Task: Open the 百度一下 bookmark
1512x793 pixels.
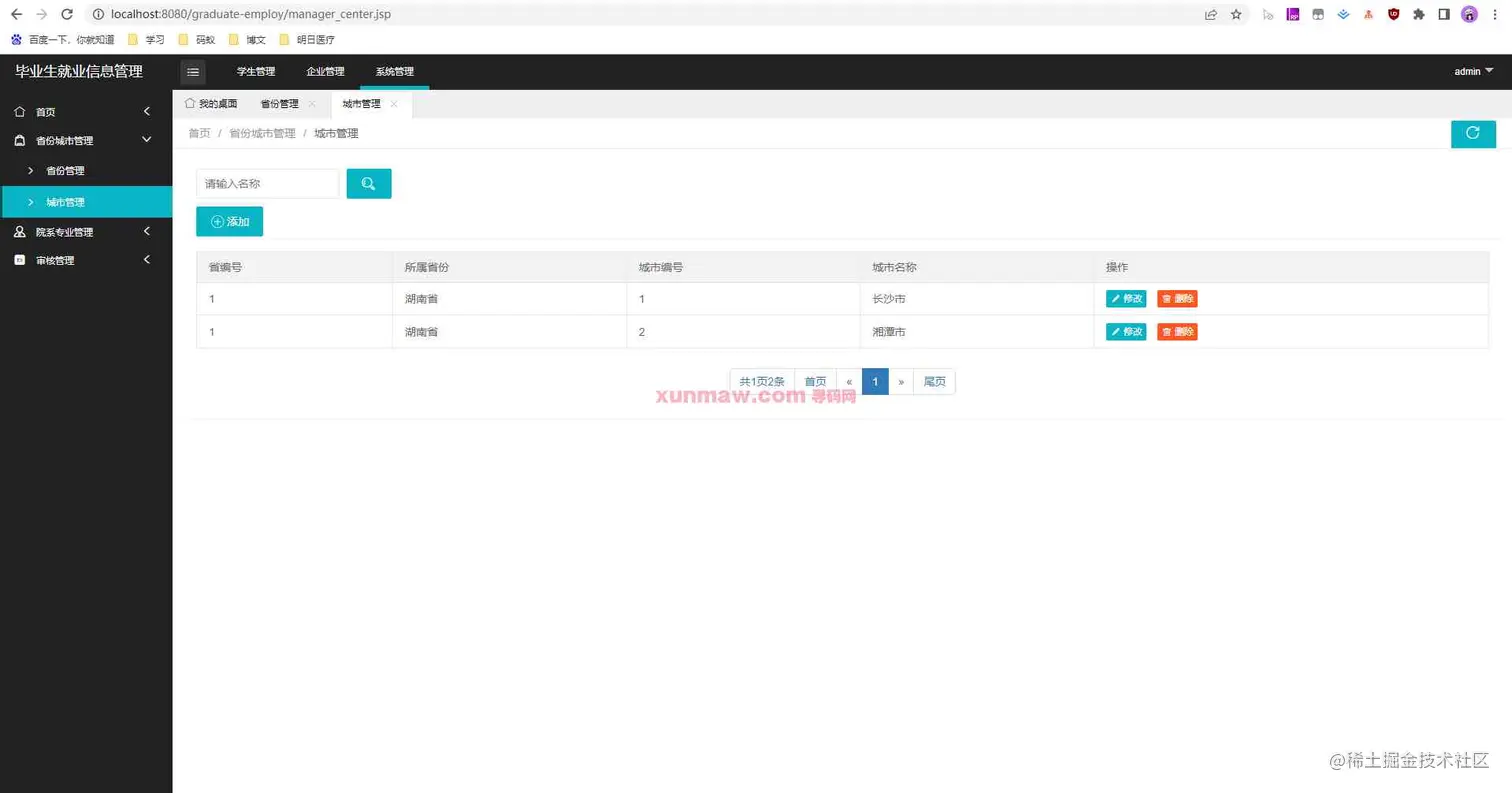Action: point(62,40)
